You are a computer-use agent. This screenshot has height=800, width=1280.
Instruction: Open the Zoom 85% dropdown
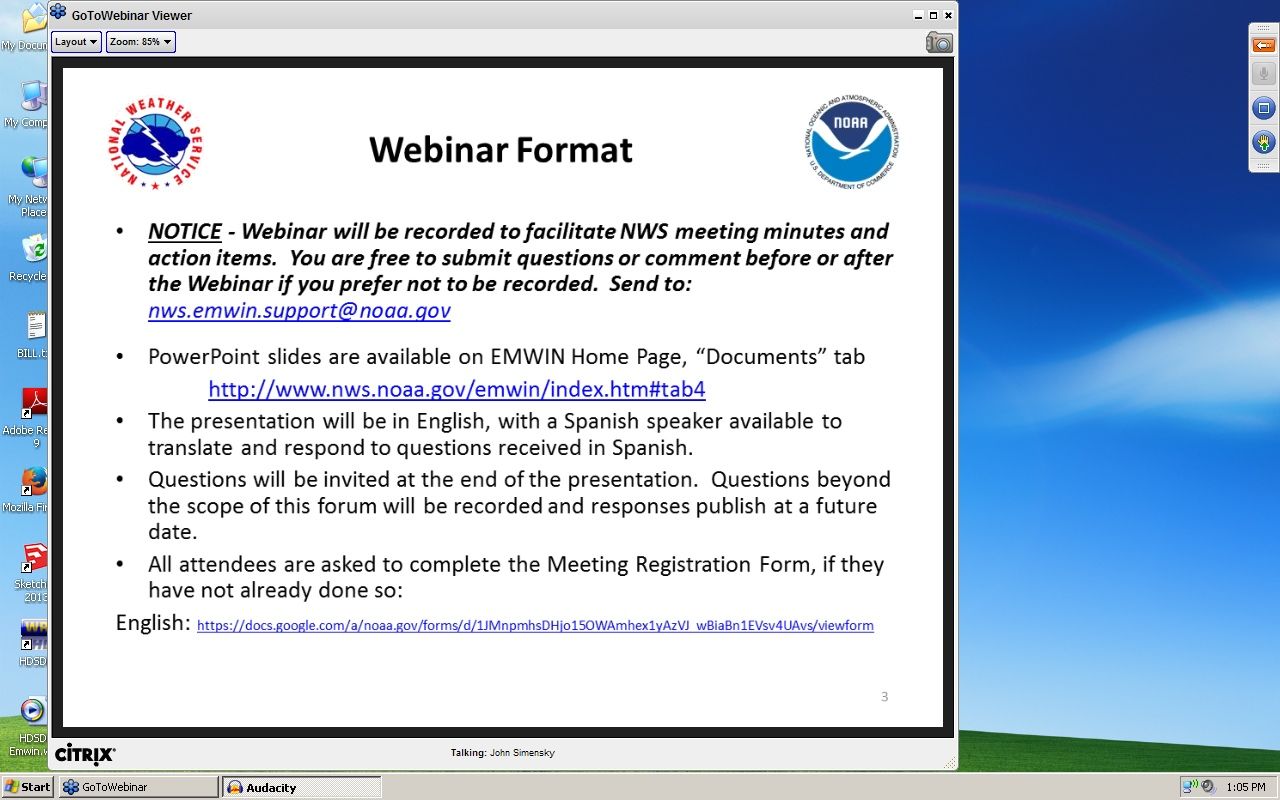tap(141, 42)
